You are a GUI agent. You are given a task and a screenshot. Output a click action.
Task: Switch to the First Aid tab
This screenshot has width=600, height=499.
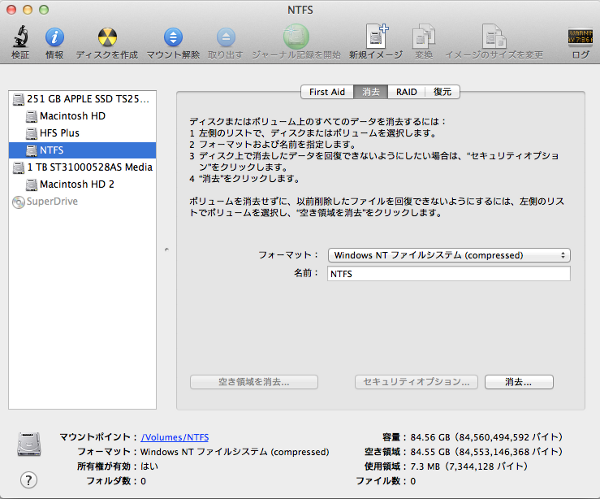pyautogui.click(x=327, y=92)
